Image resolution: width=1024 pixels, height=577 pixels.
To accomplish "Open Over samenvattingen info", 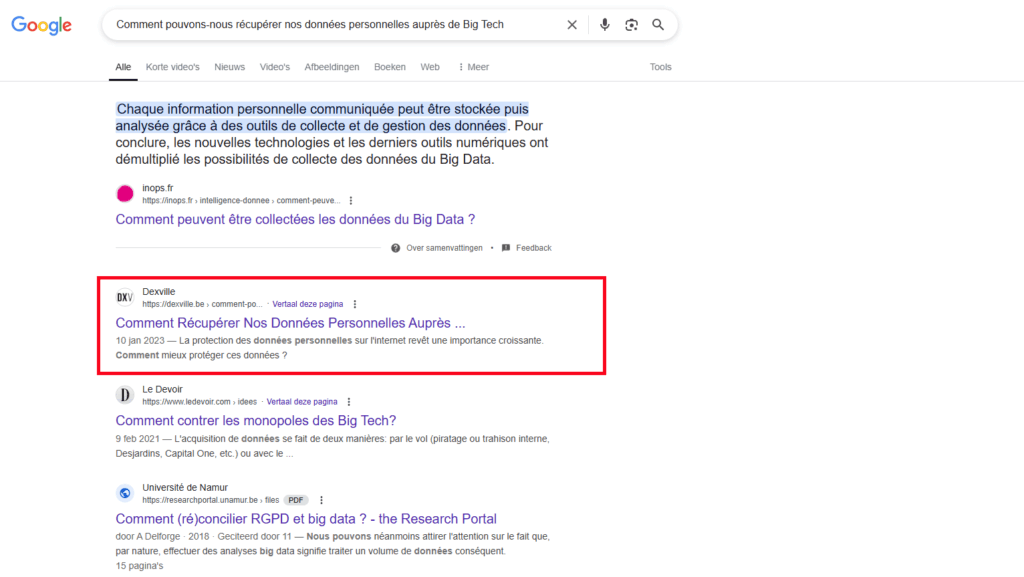I will pyautogui.click(x=444, y=248).
